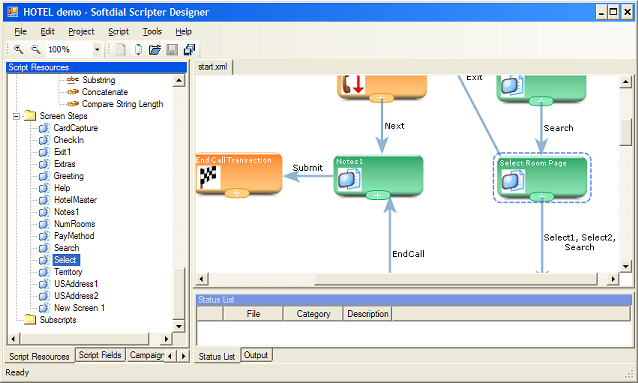Click the Save All toolbar icon

tap(190, 50)
